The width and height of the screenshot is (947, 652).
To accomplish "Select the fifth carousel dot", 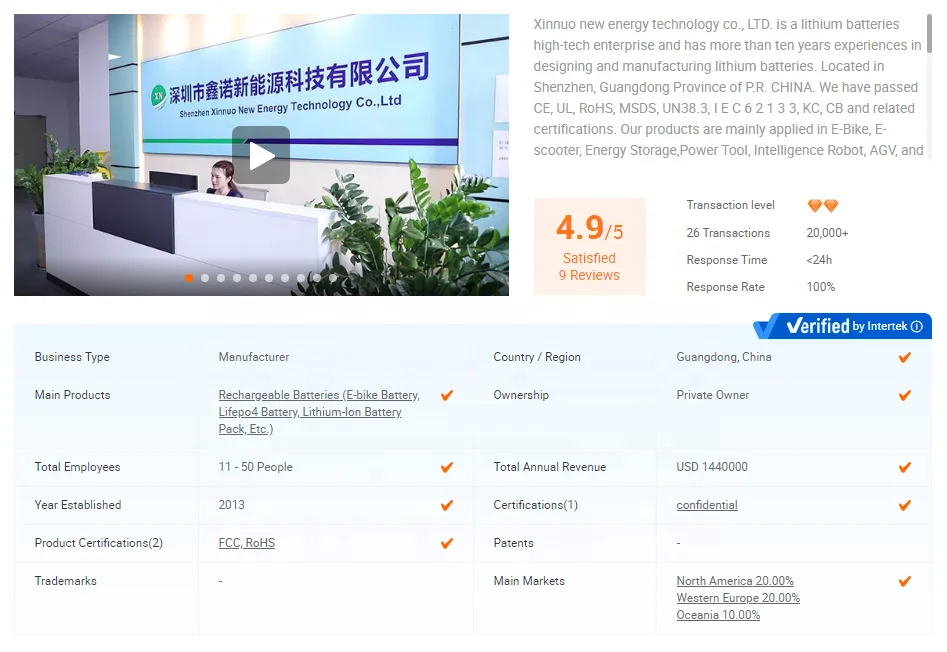I will pos(253,278).
